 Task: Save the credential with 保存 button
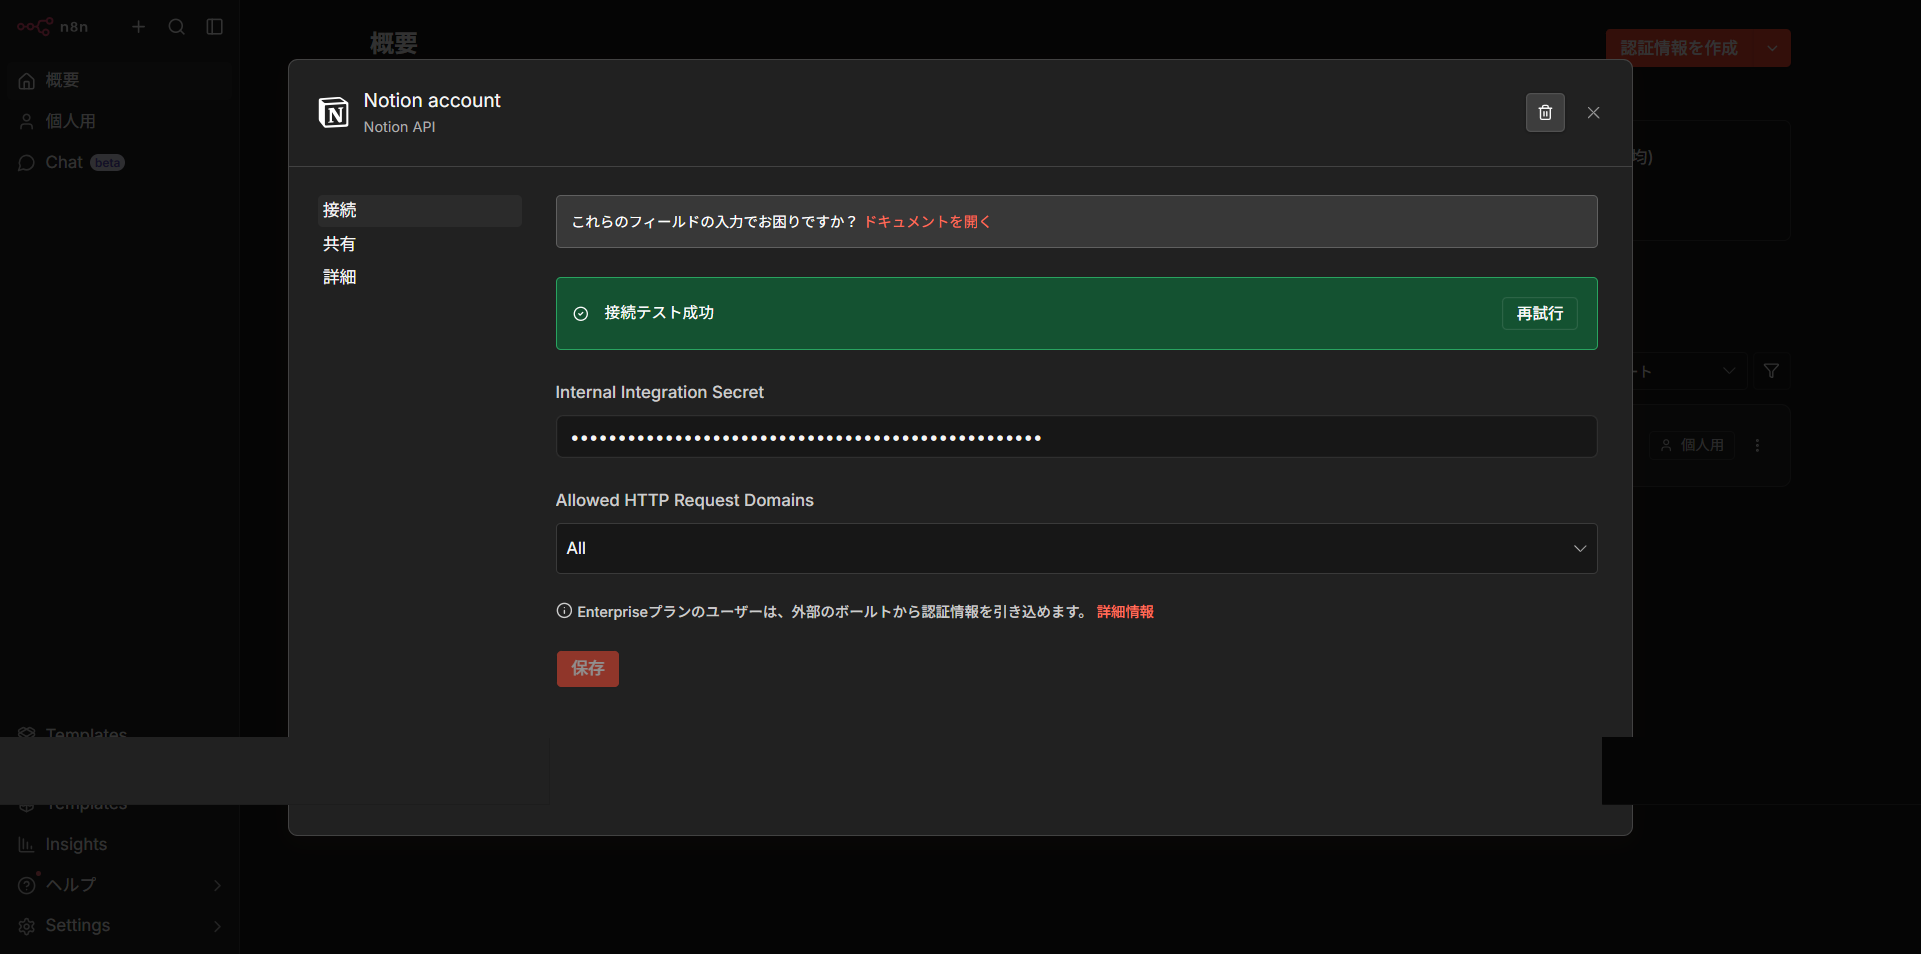click(x=588, y=669)
